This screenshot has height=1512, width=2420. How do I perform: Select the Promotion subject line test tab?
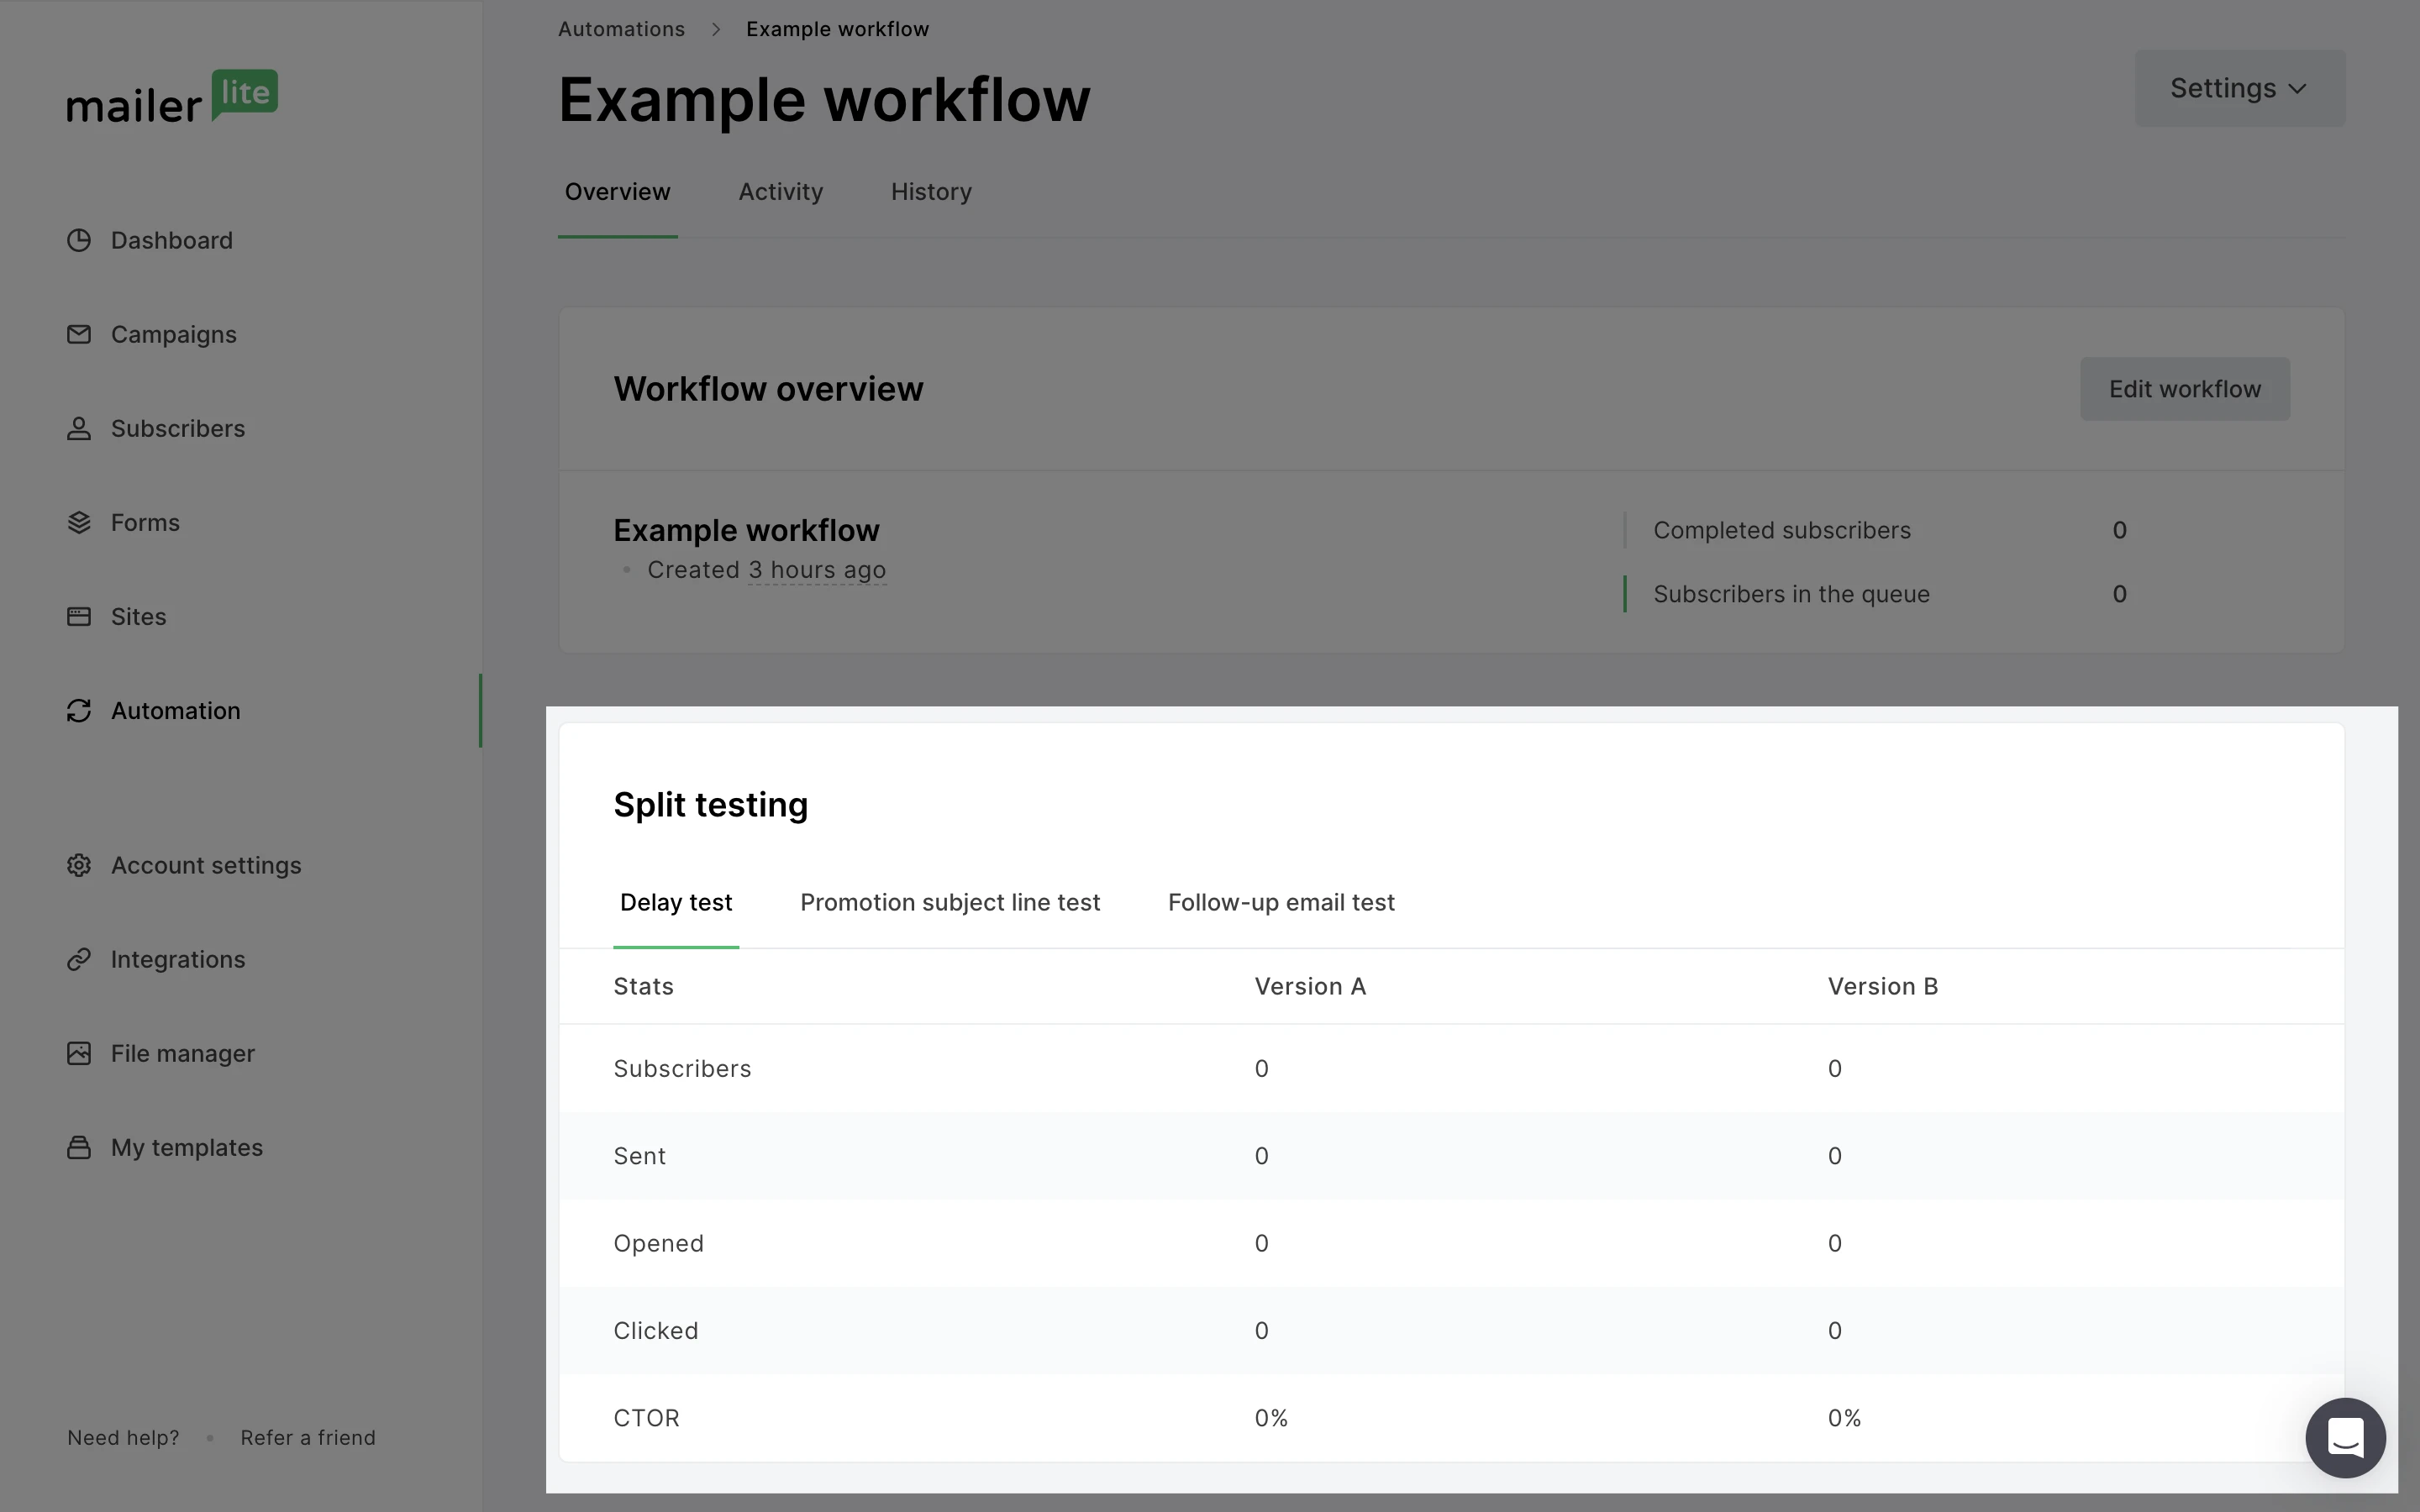949,902
